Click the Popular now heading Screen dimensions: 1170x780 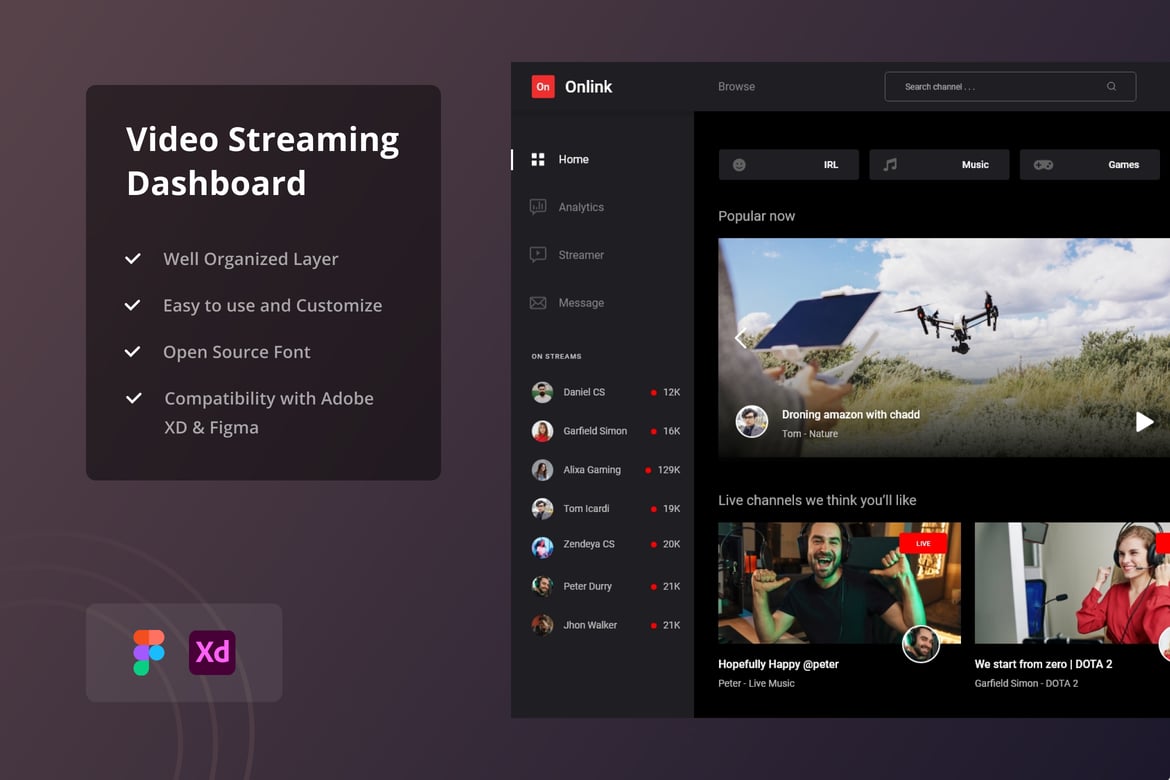(757, 216)
